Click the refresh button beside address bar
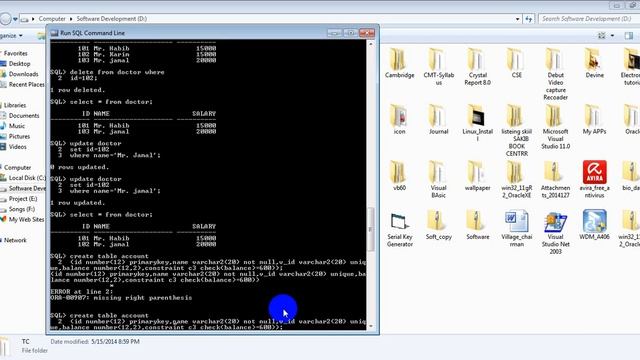640x360 pixels. 529,19
